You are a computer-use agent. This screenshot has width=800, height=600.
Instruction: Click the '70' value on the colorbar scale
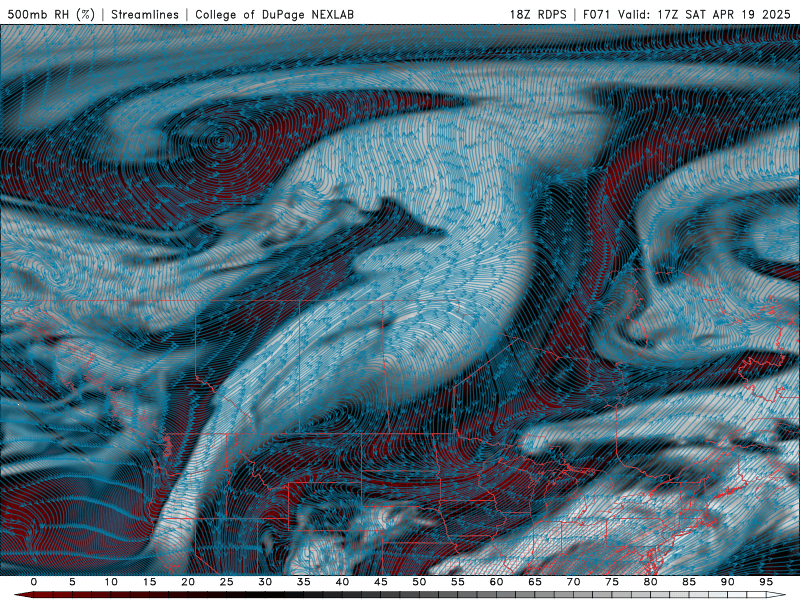[x=573, y=582]
